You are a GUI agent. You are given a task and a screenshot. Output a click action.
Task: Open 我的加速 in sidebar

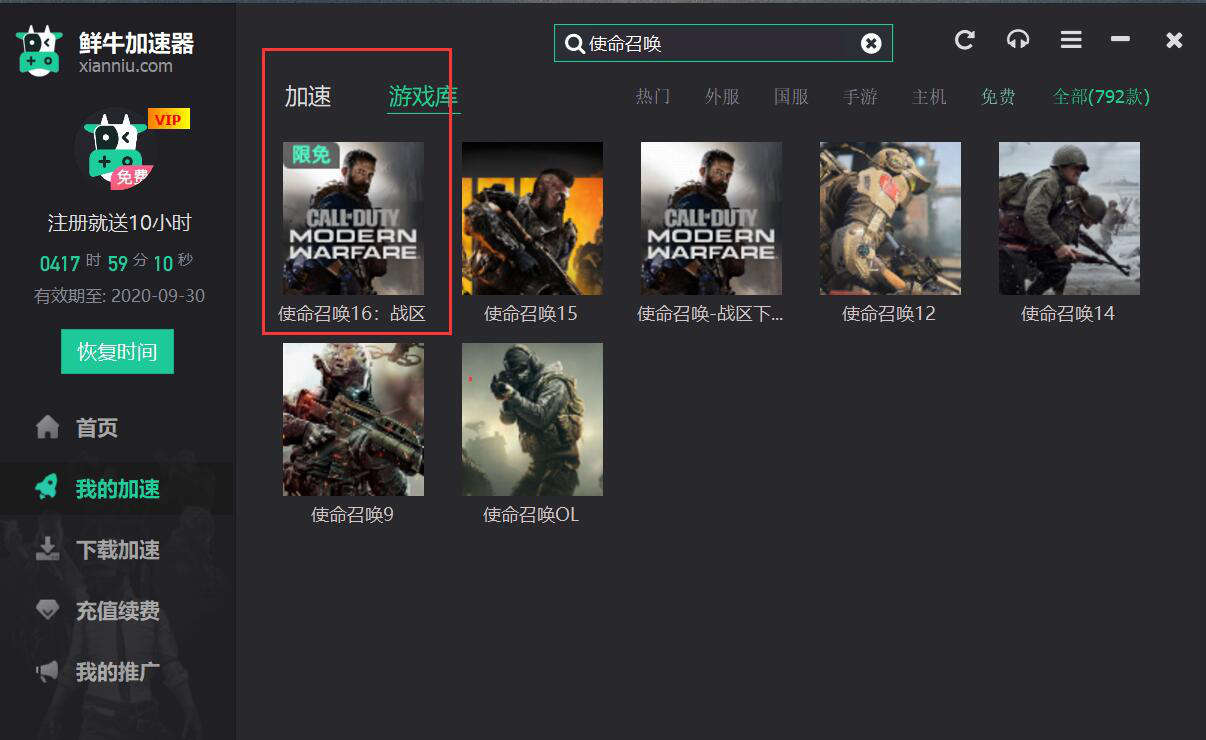pyautogui.click(x=117, y=489)
